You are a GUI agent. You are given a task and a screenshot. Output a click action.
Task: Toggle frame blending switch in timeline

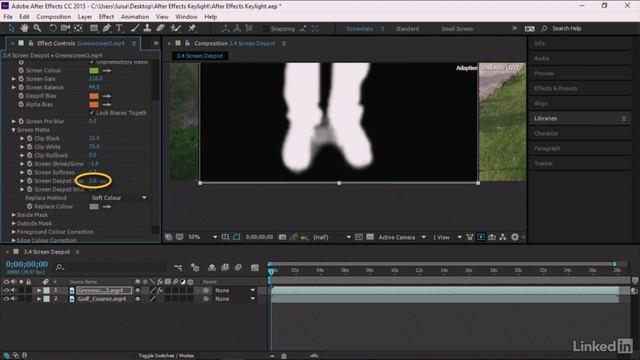pyautogui.click(x=225, y=268)
